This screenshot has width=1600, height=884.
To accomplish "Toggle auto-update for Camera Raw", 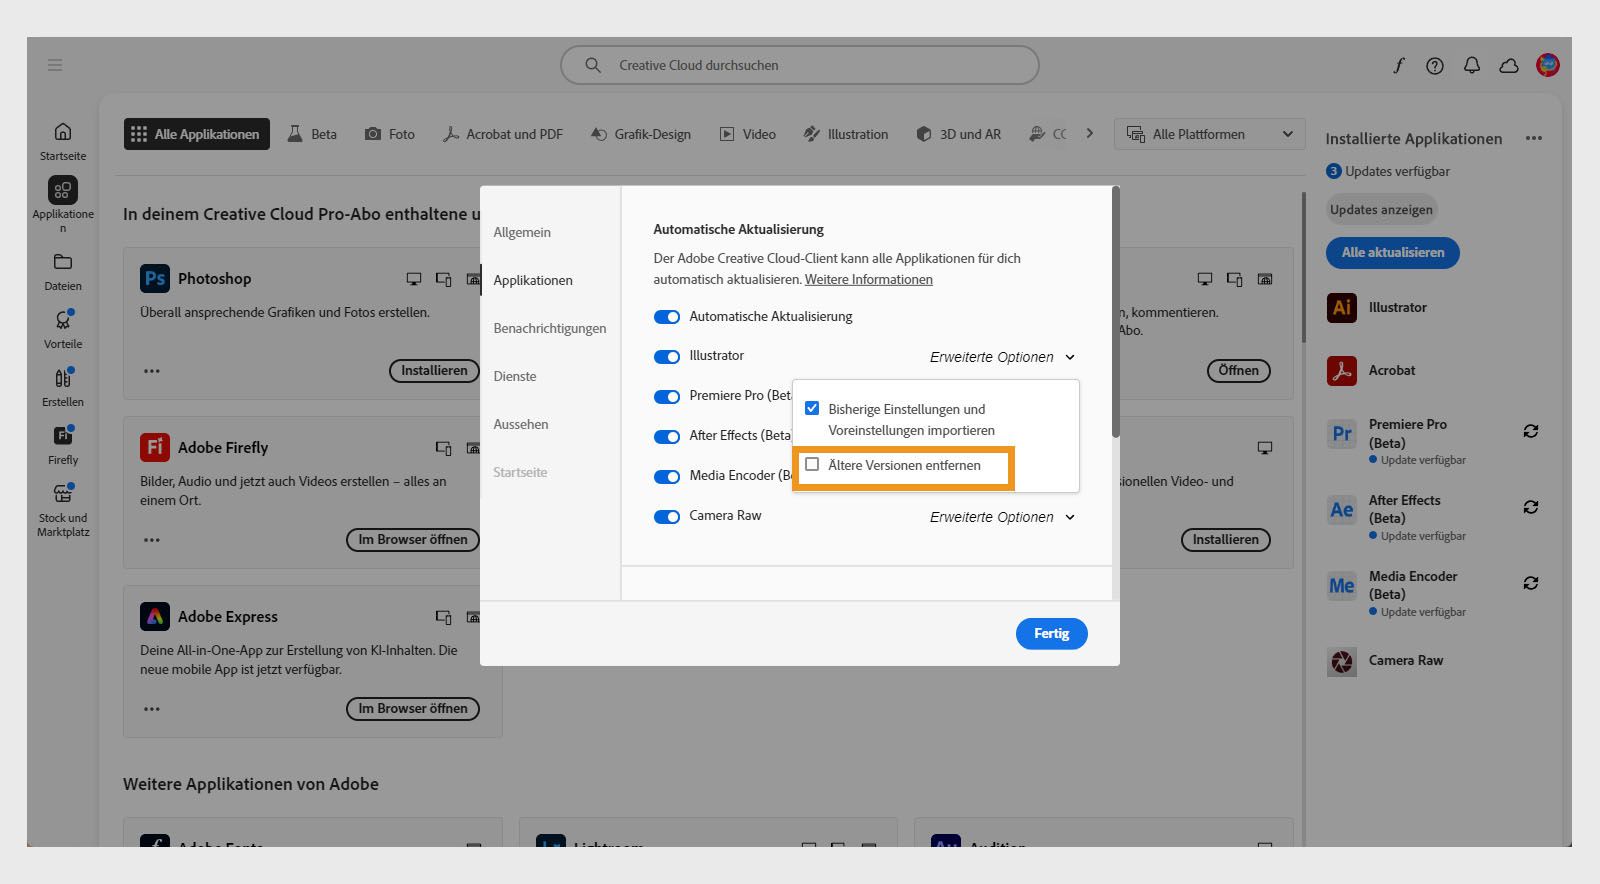I will [x=667, y=517].
